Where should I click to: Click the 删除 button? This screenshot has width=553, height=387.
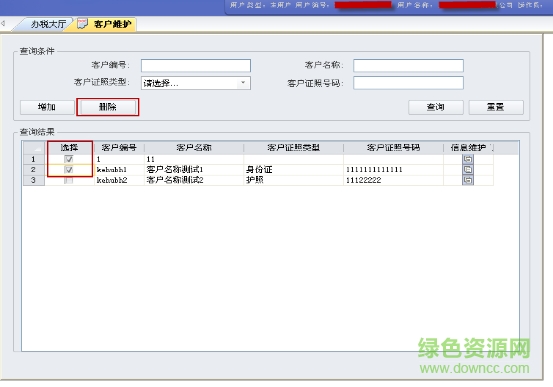[x=108, y=107]
